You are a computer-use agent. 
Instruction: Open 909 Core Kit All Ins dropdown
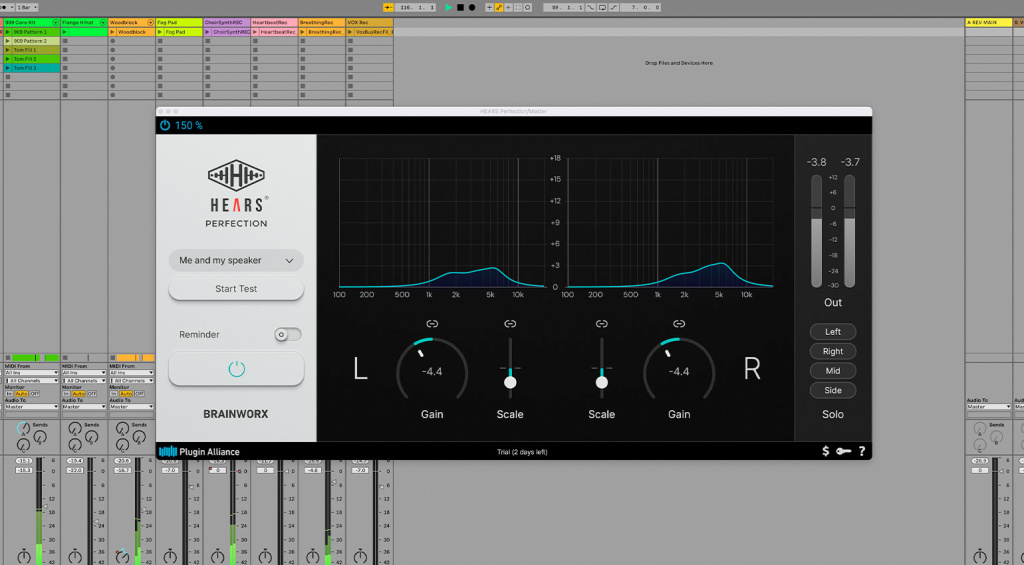click(x=31, y=373)
